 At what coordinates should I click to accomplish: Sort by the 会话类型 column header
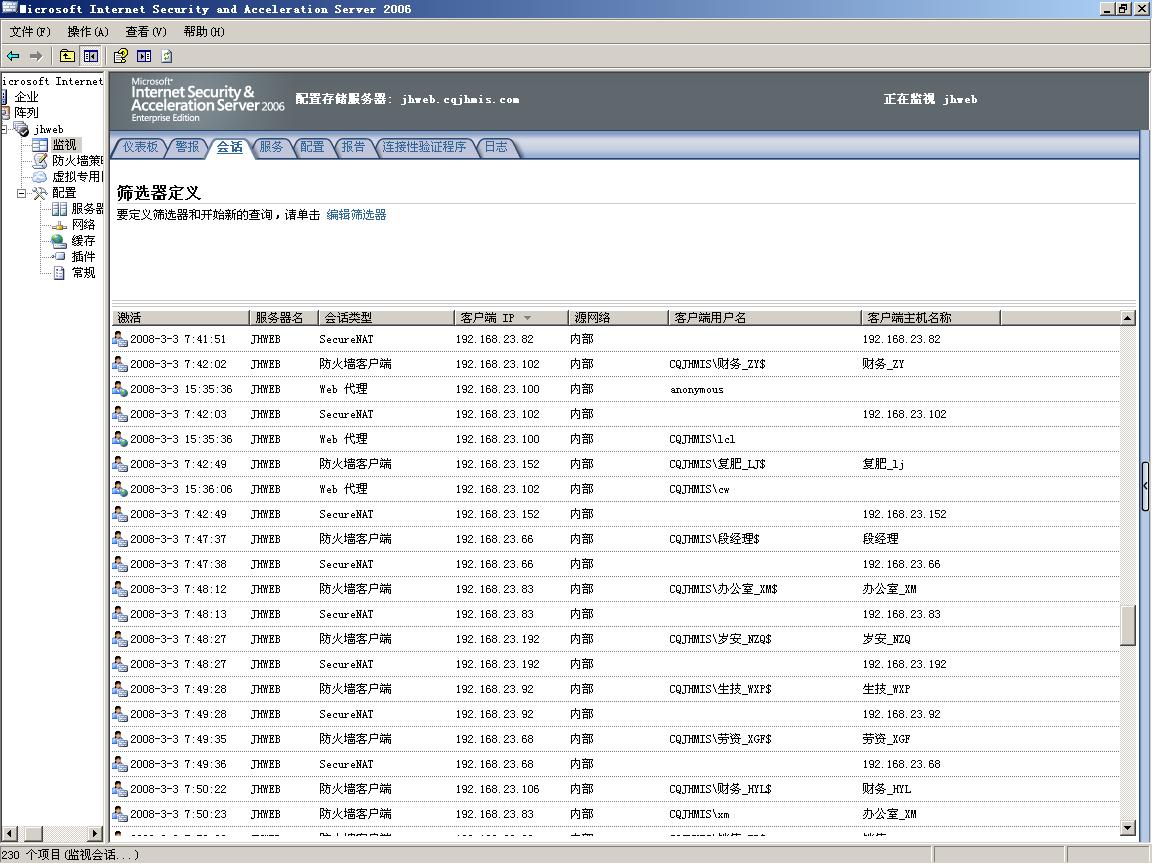[x=386, y=318]
